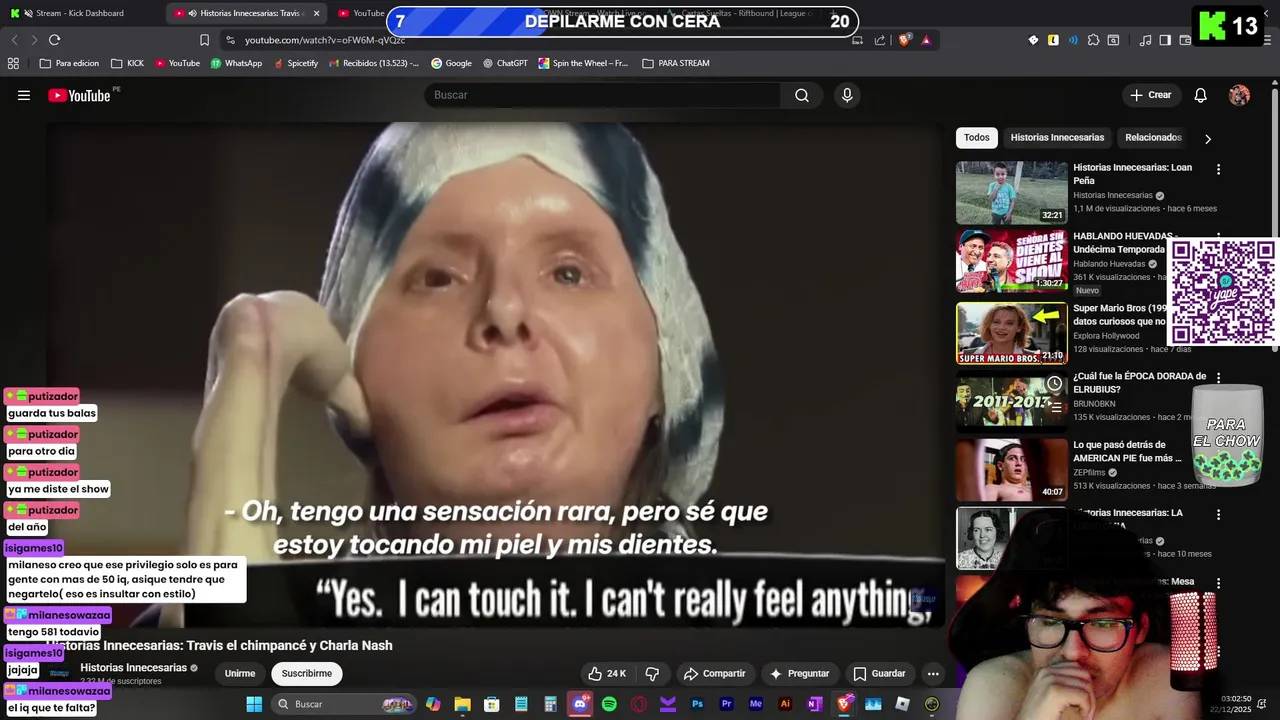This screenshot has height=720, width=1280.
Task: Open Spotify from the taskbar
Action: [609, 704]
